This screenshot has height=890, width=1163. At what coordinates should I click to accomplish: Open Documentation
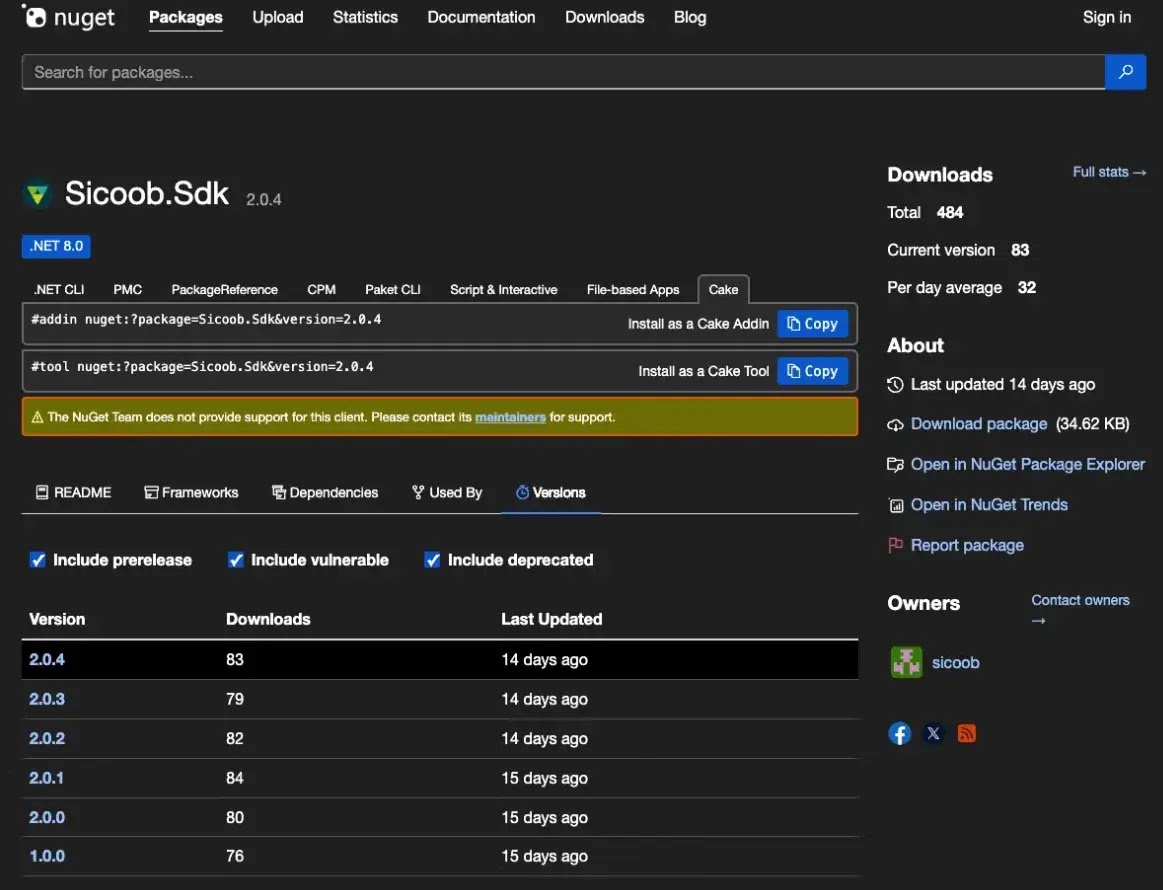(x=481, y=17)
